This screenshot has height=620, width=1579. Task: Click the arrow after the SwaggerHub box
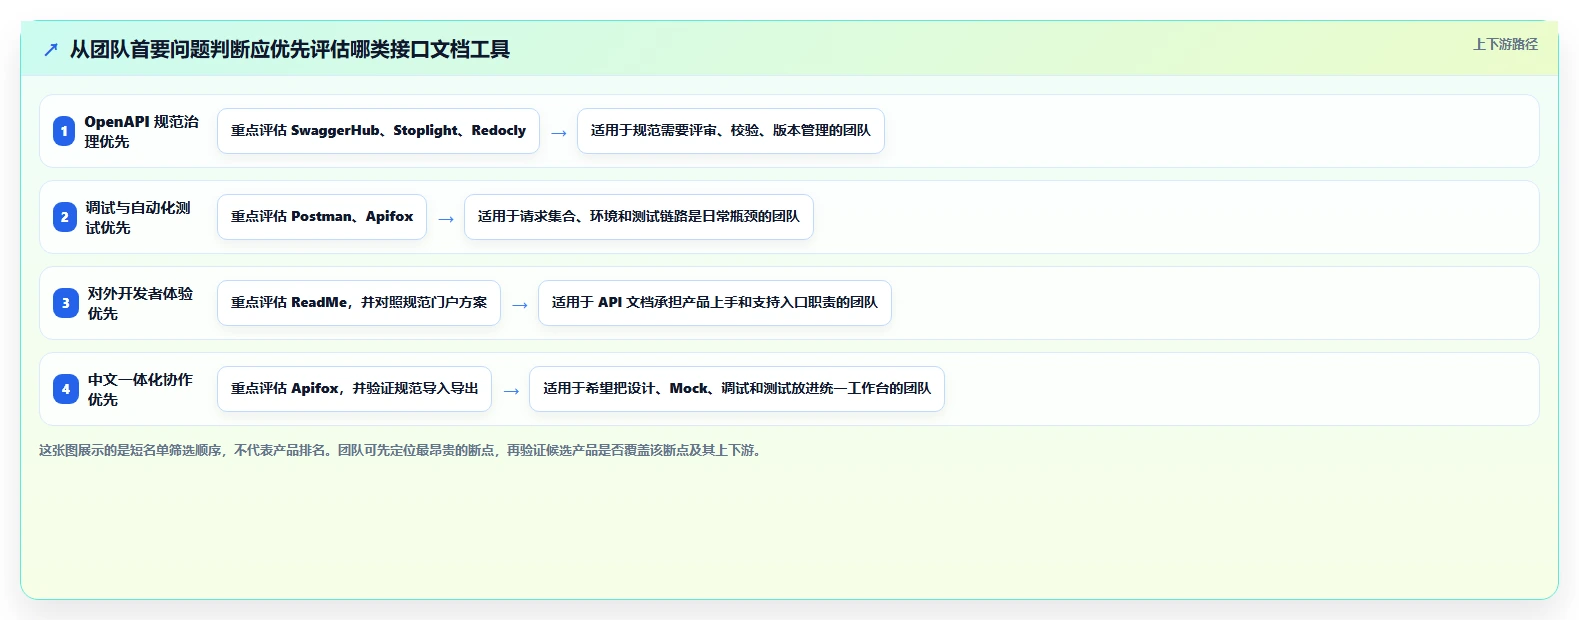point(559,133)
